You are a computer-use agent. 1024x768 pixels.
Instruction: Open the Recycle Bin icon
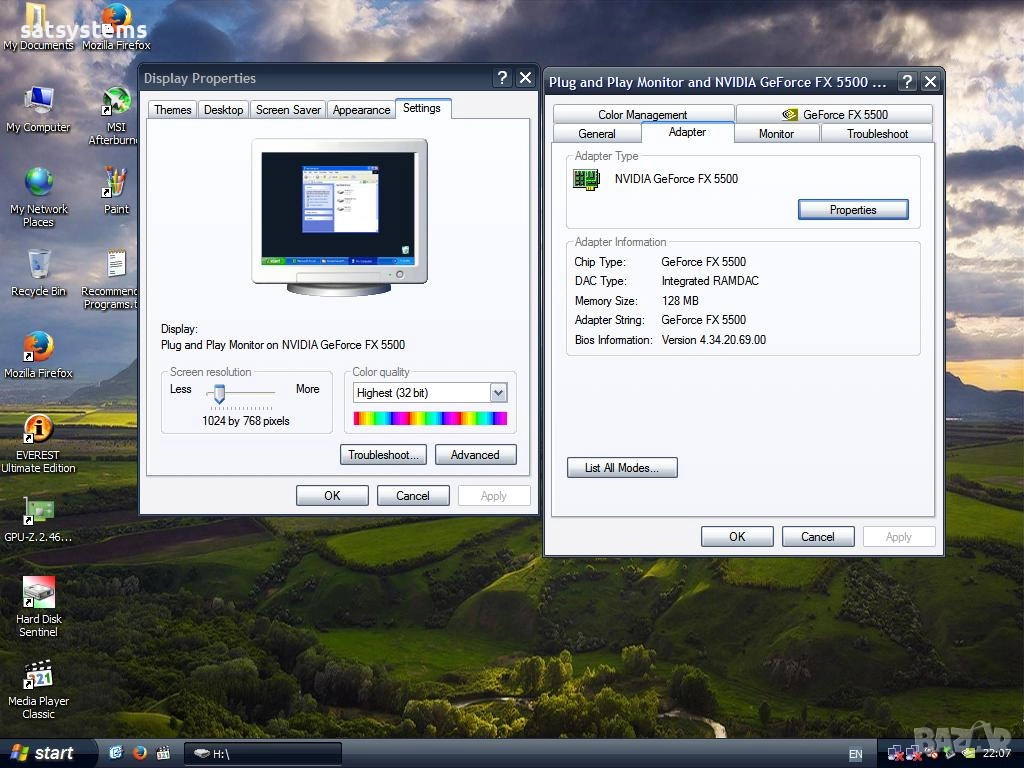tap(38, 267)
